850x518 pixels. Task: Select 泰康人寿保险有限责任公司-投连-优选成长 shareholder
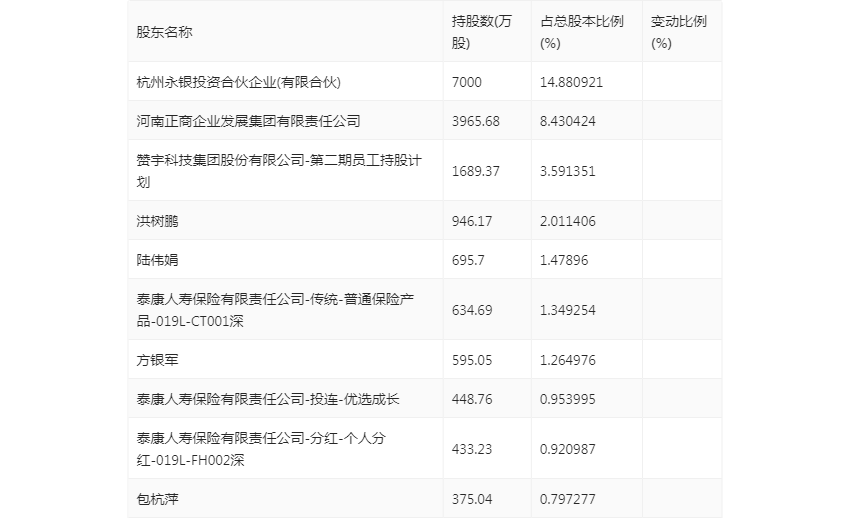point(268,399)
